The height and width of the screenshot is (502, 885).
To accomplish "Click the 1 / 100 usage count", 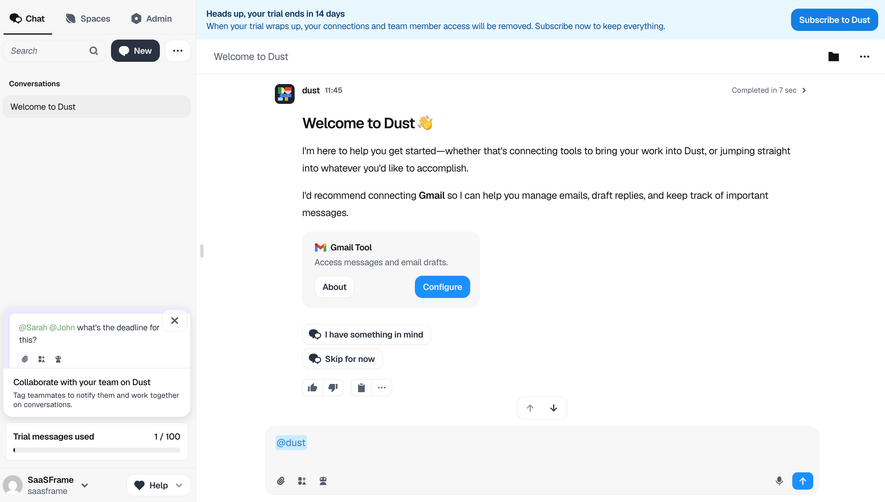I will (167, 436).
